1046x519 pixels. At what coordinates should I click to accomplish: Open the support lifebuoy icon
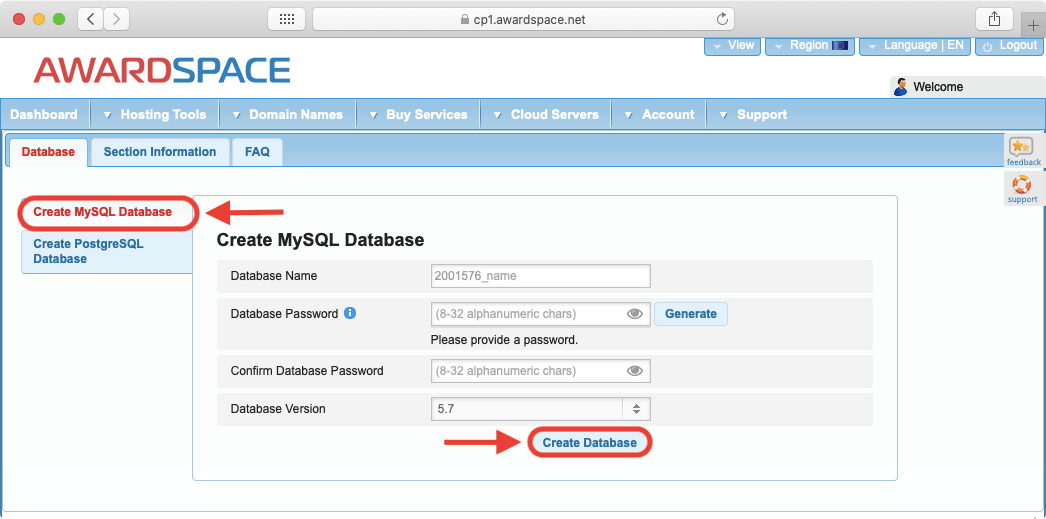pyautogui.click(x=1021, y=185)
